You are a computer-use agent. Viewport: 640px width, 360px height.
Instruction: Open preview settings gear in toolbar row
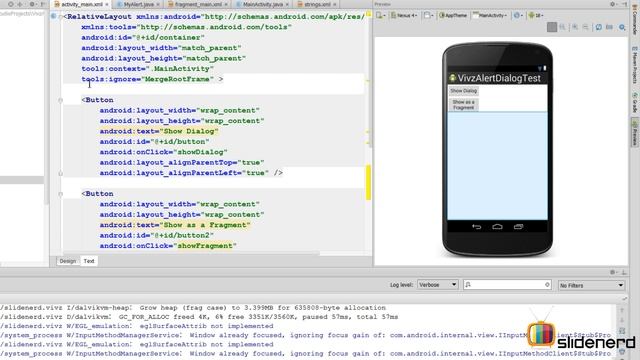[622, 27]
